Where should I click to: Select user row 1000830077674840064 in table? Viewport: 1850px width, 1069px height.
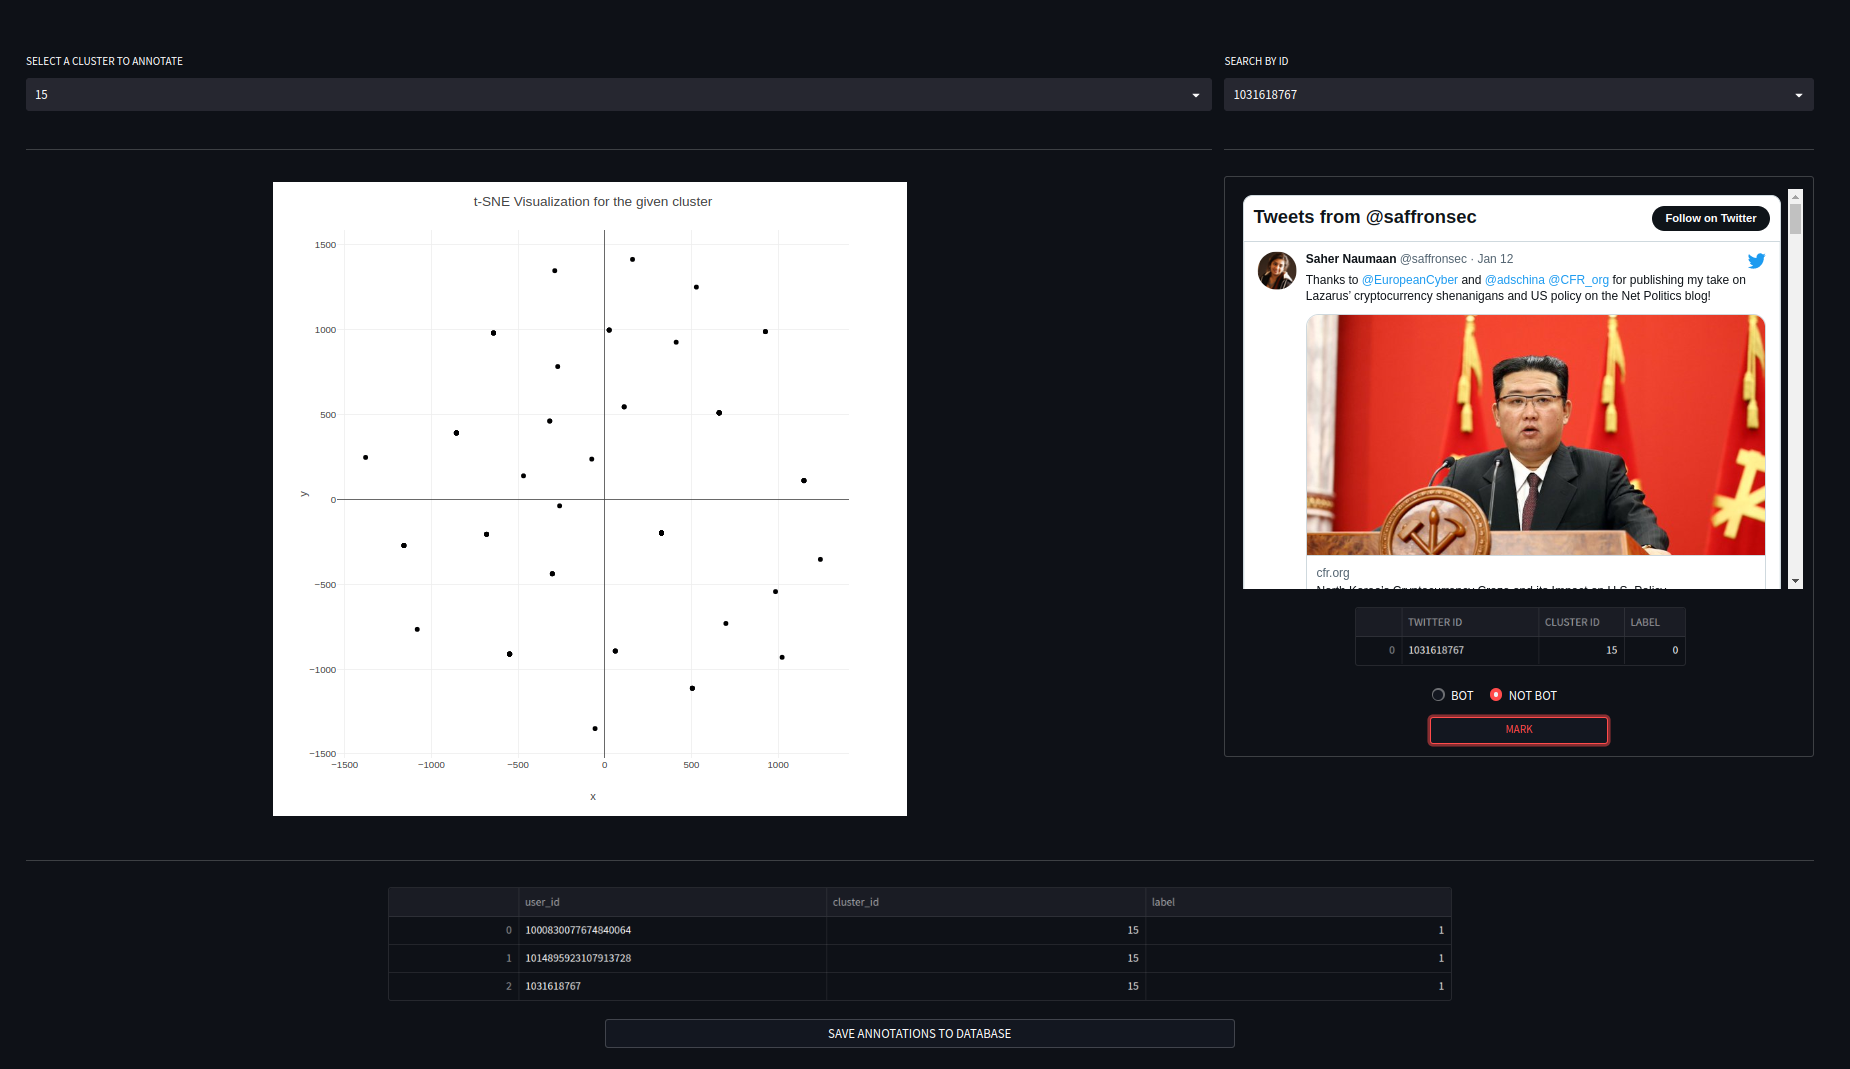point(578,930)
